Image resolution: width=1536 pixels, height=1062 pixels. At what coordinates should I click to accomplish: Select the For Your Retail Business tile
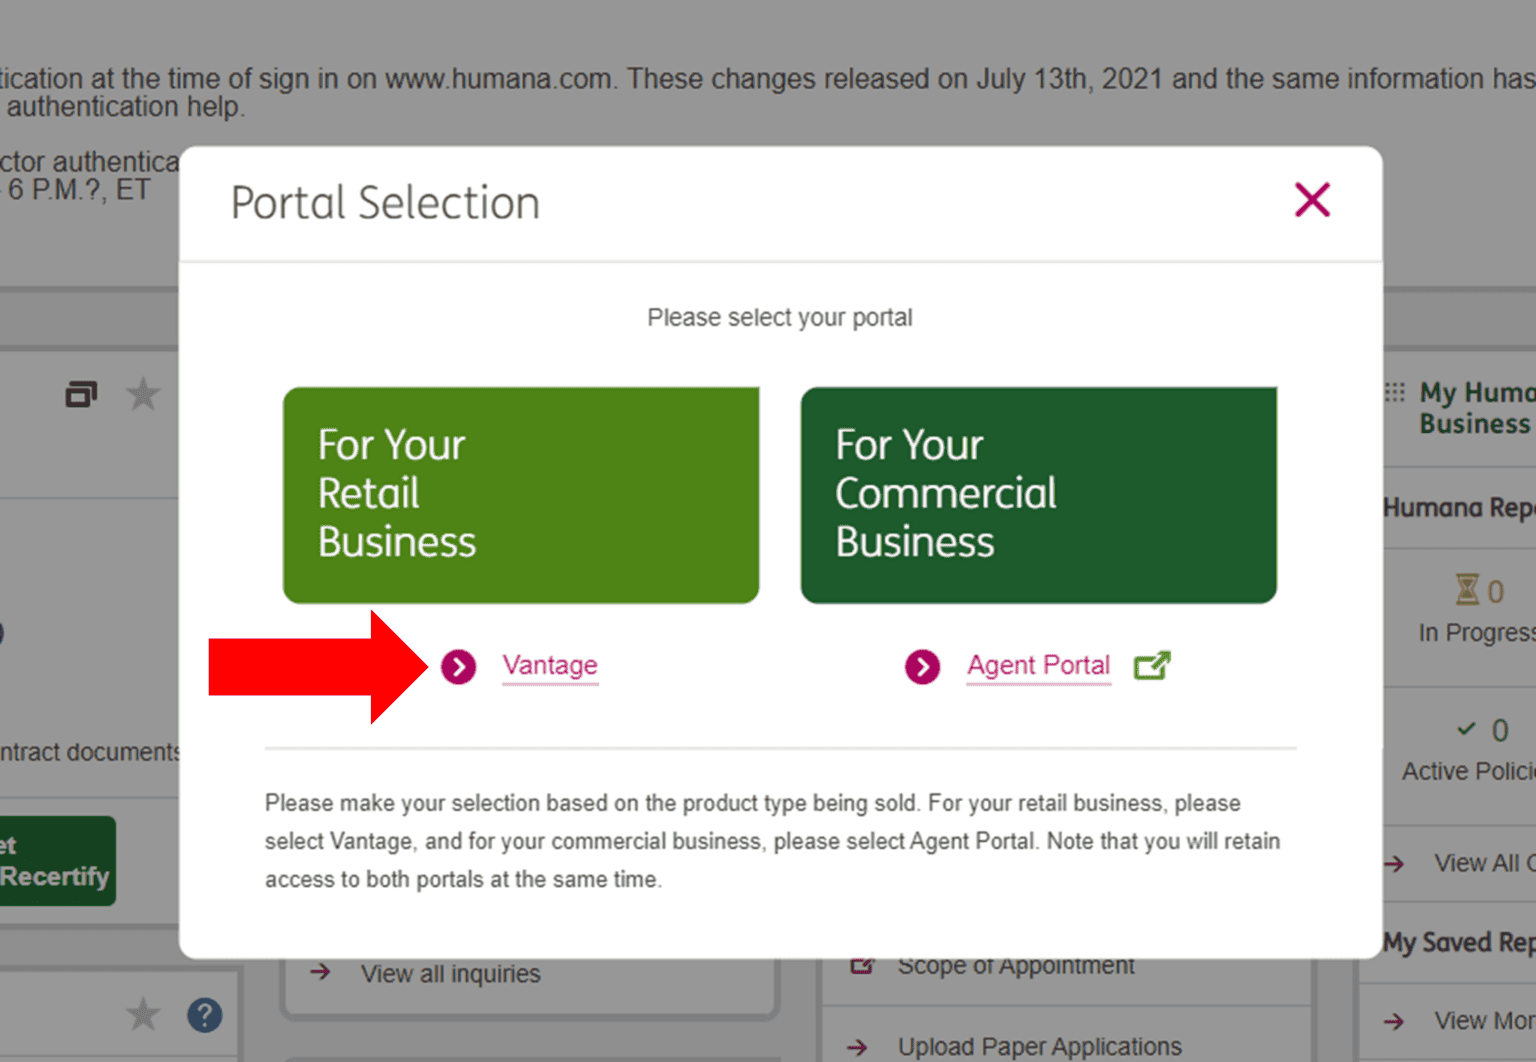(x=521, y=494)
